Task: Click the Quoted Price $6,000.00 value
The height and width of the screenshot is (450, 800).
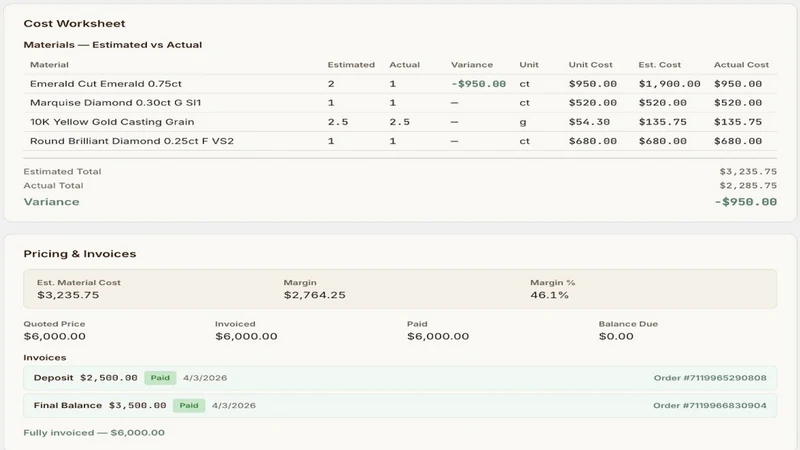Action: click(55, 336)
